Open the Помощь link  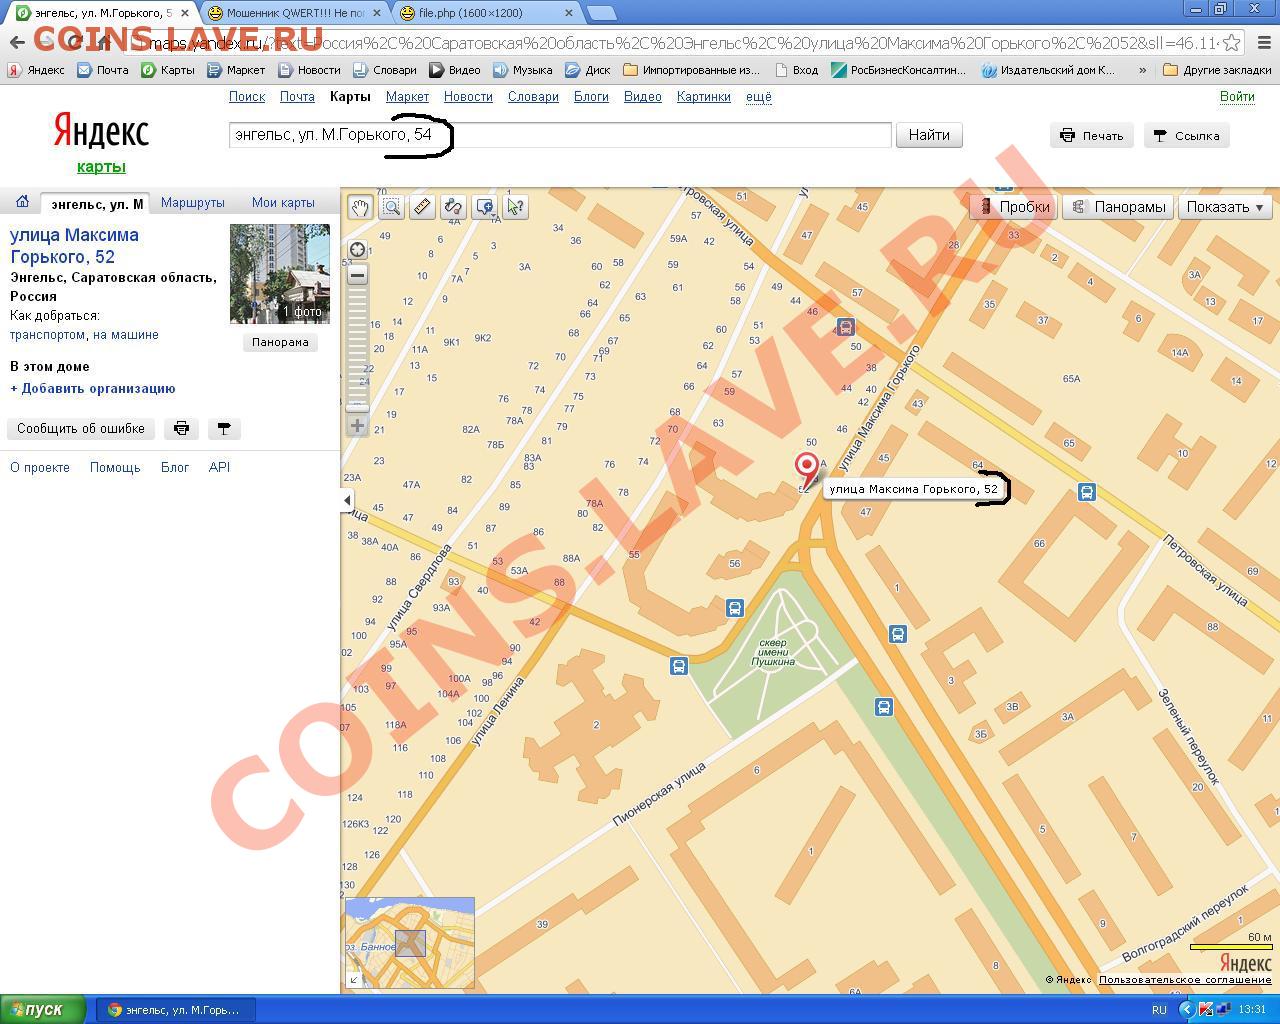pyautogui.click(x=115, y=467)
